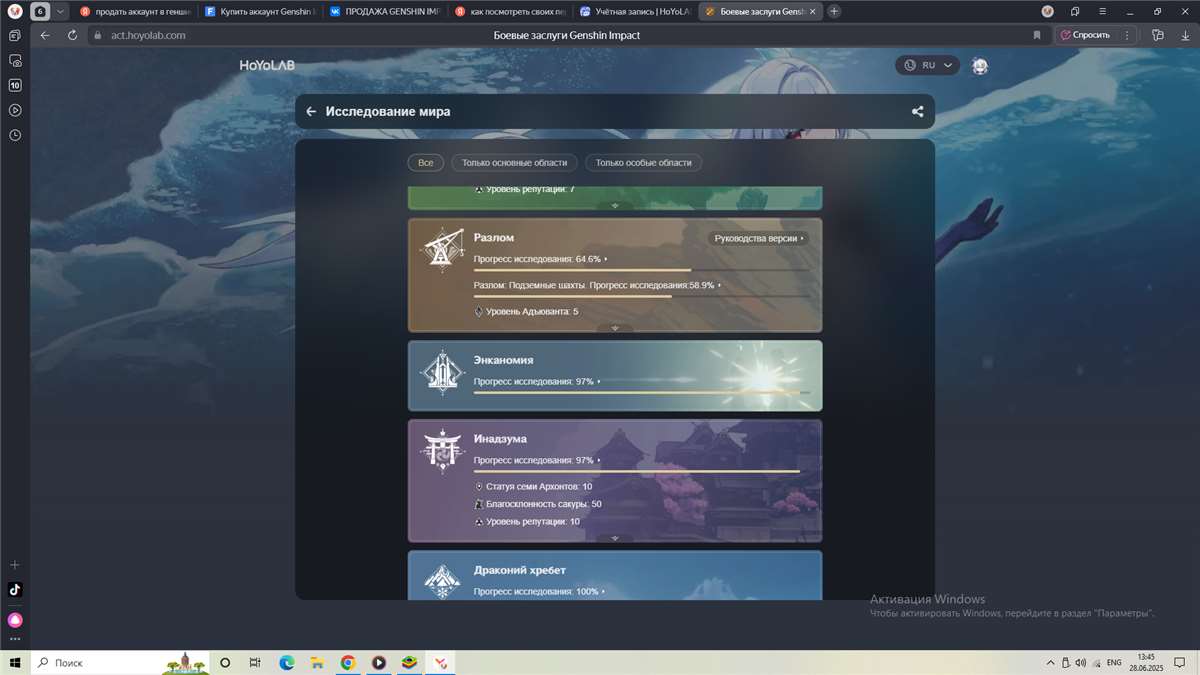Viewport: 1200px width, 675px height.
Task: Show hidden system tray icons
Action: pos(1051,662)
